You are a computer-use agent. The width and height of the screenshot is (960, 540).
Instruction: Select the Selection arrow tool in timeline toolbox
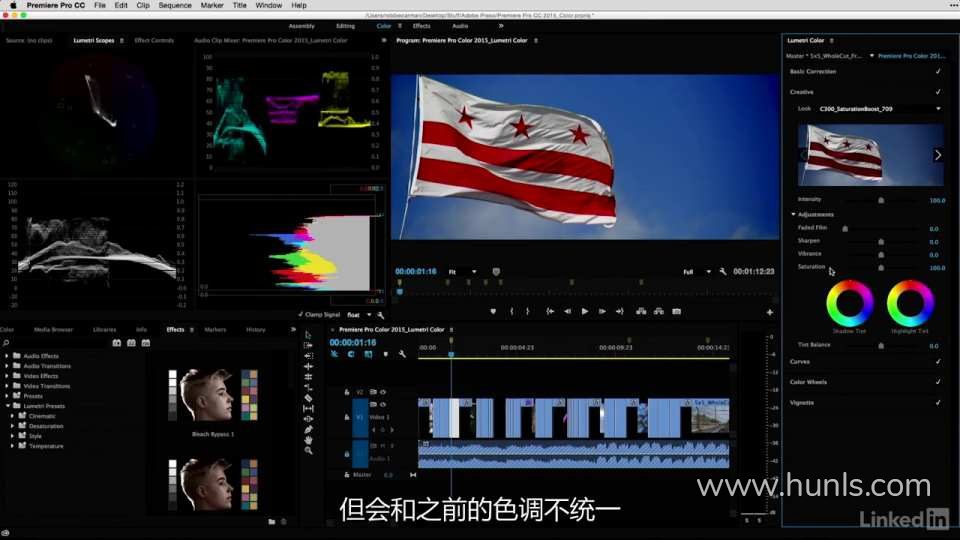tap(308, 335)
